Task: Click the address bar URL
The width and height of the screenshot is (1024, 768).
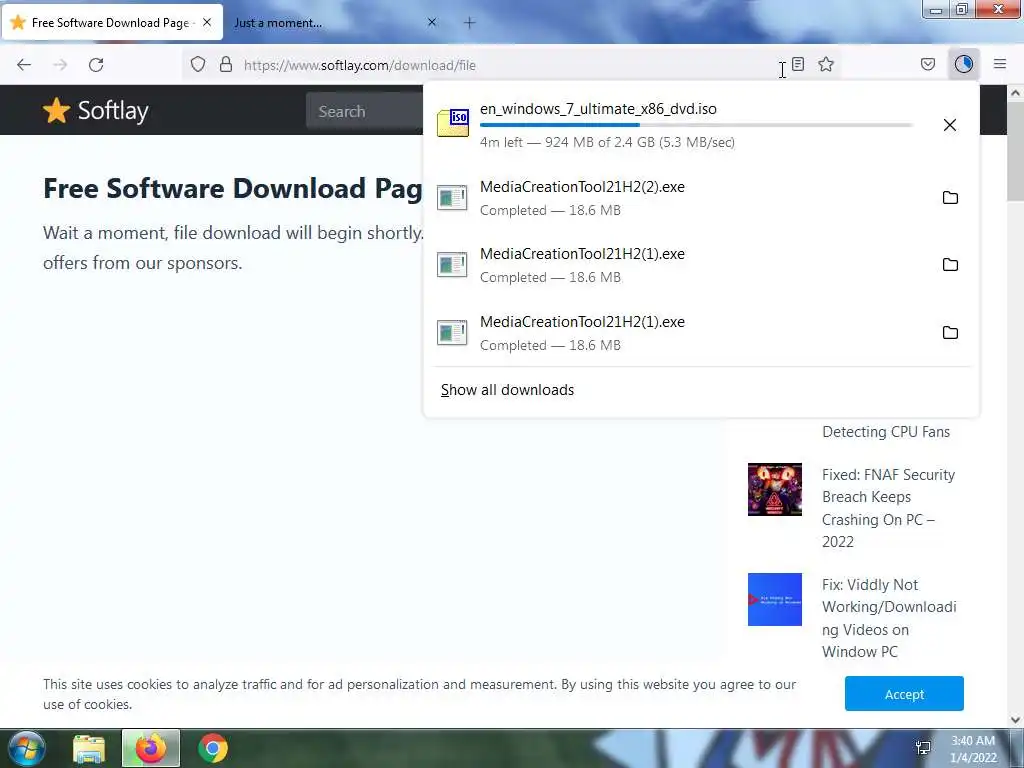Action: 360,65
